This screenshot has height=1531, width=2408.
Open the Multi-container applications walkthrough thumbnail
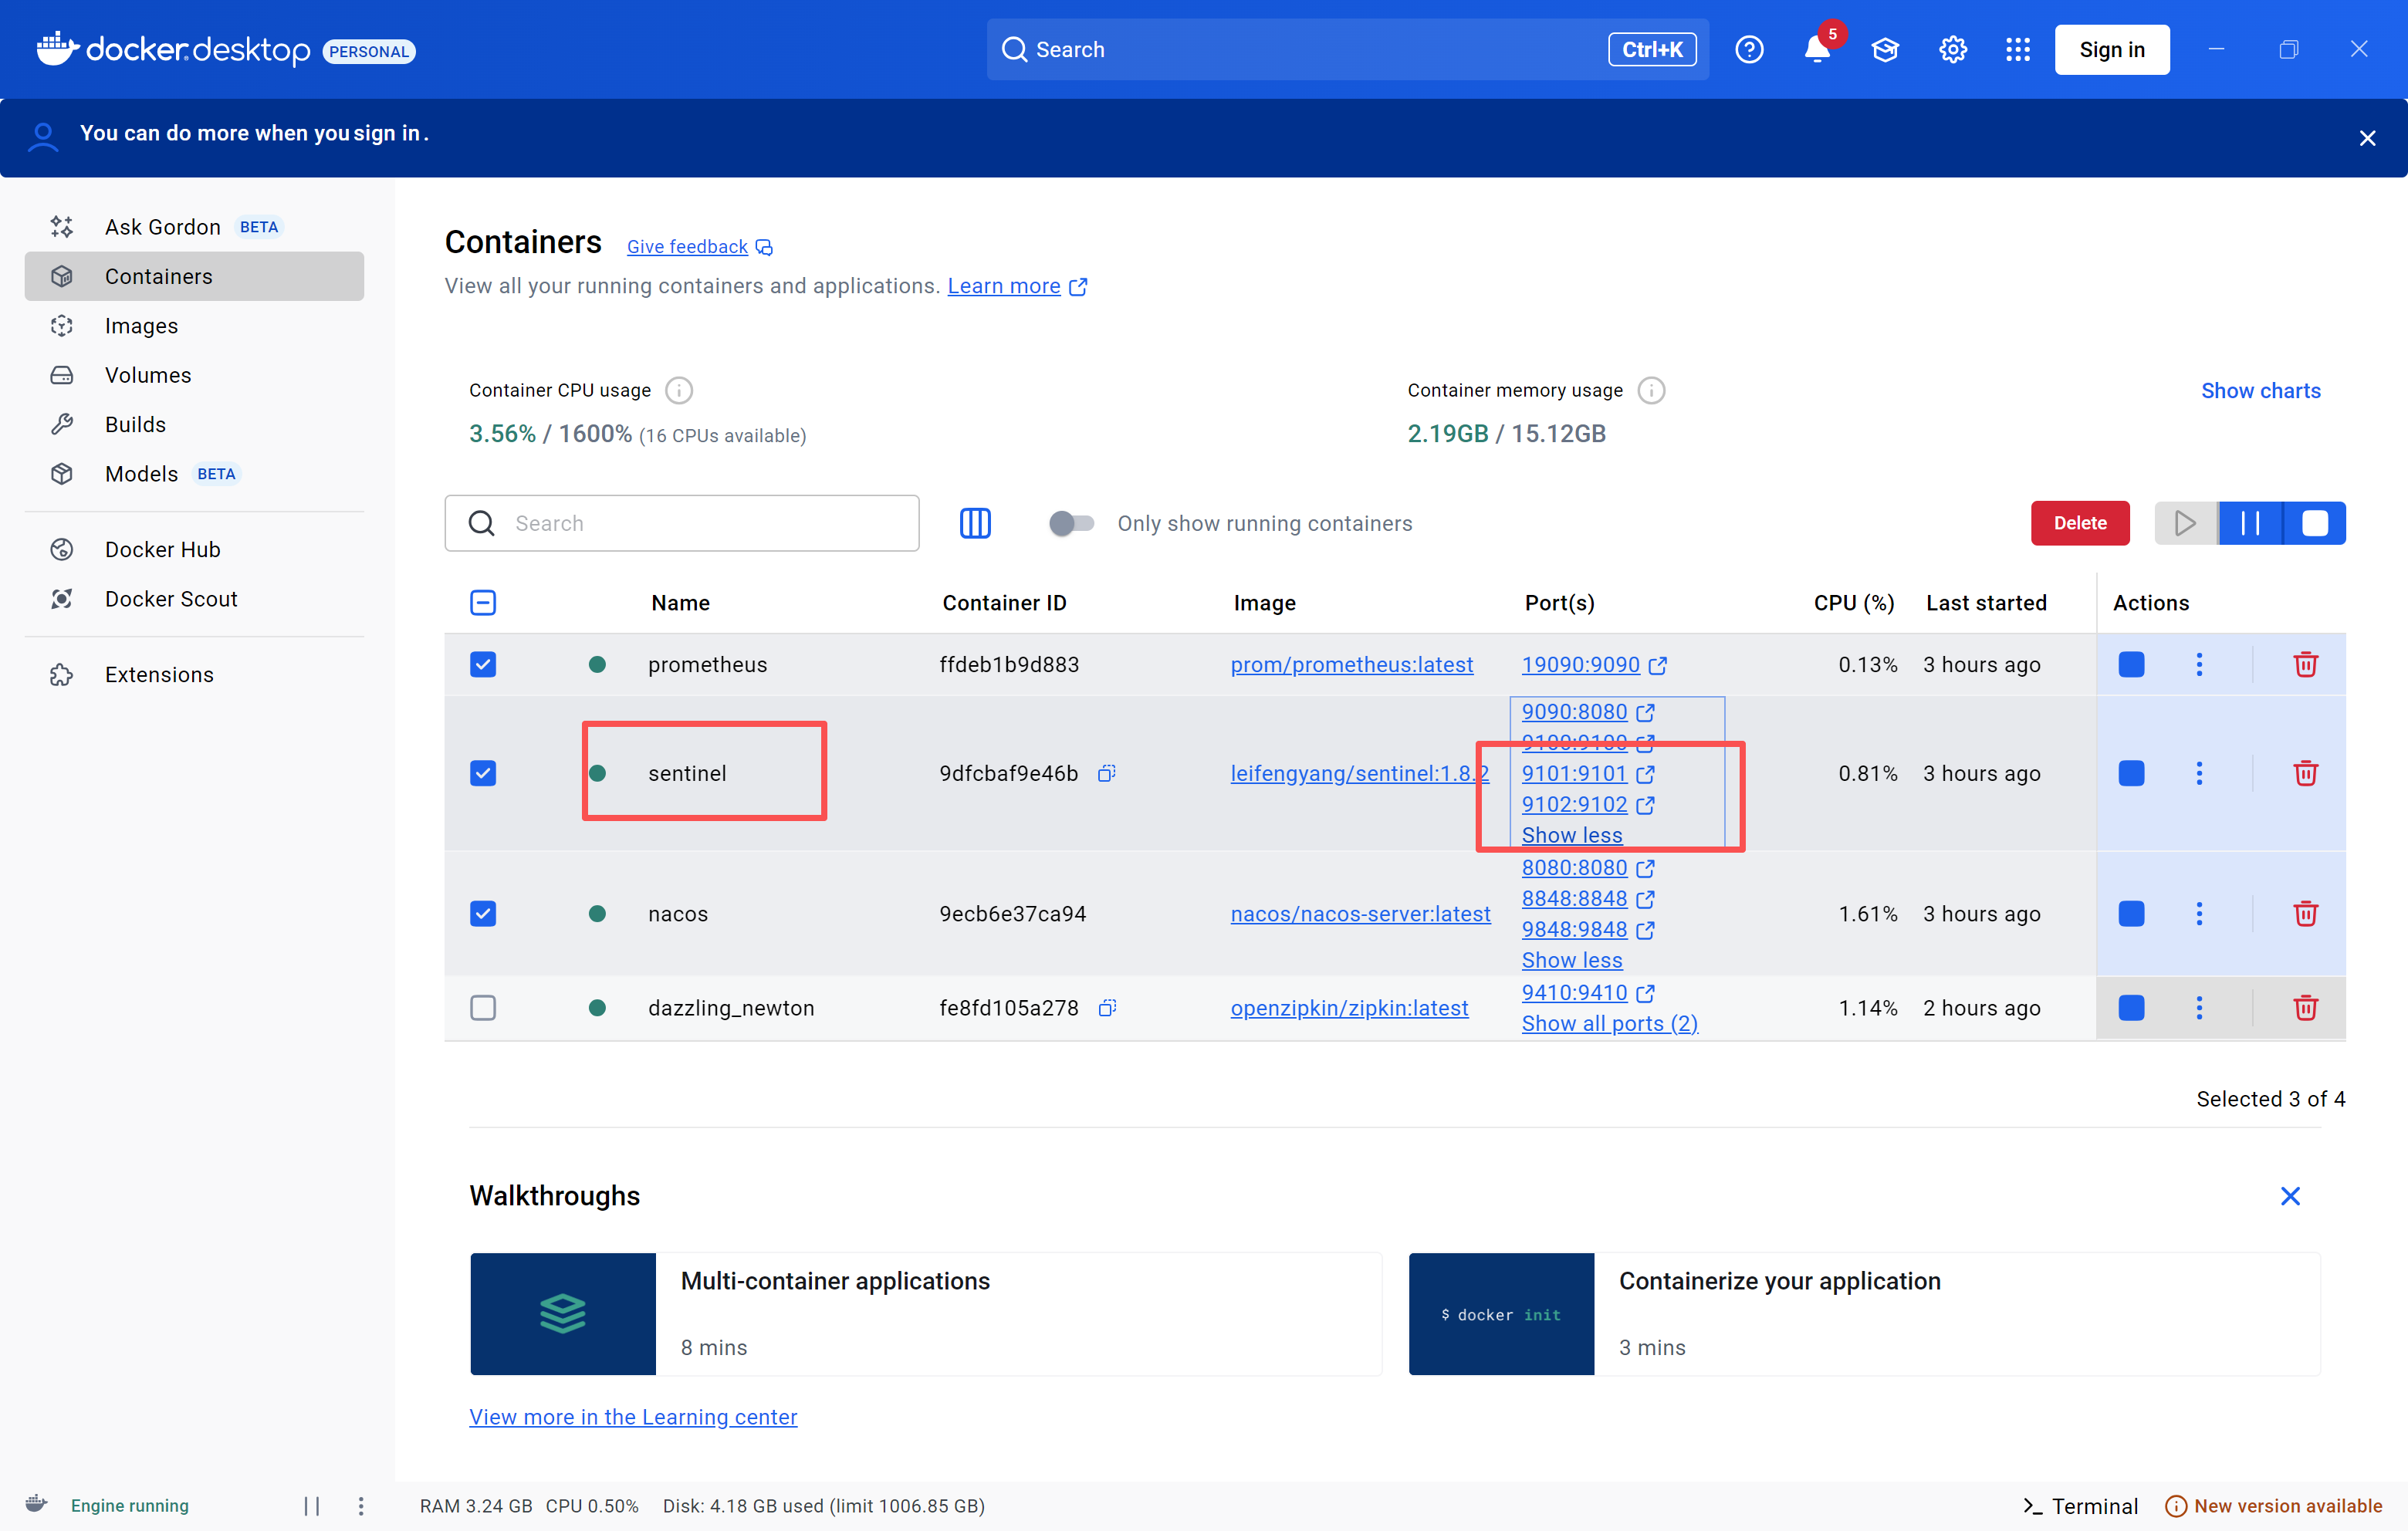[x=563, y=1314]
